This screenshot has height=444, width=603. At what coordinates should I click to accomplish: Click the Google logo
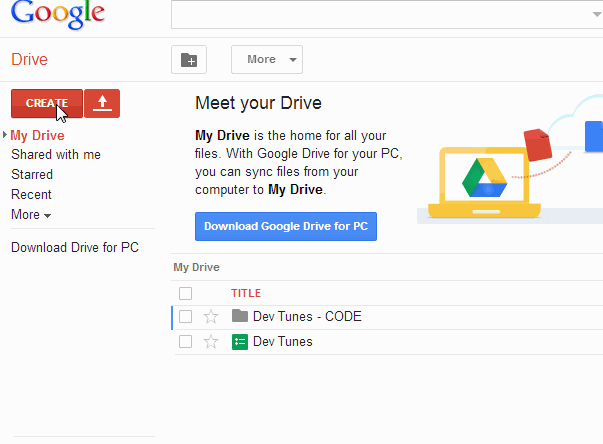point(58,14)
